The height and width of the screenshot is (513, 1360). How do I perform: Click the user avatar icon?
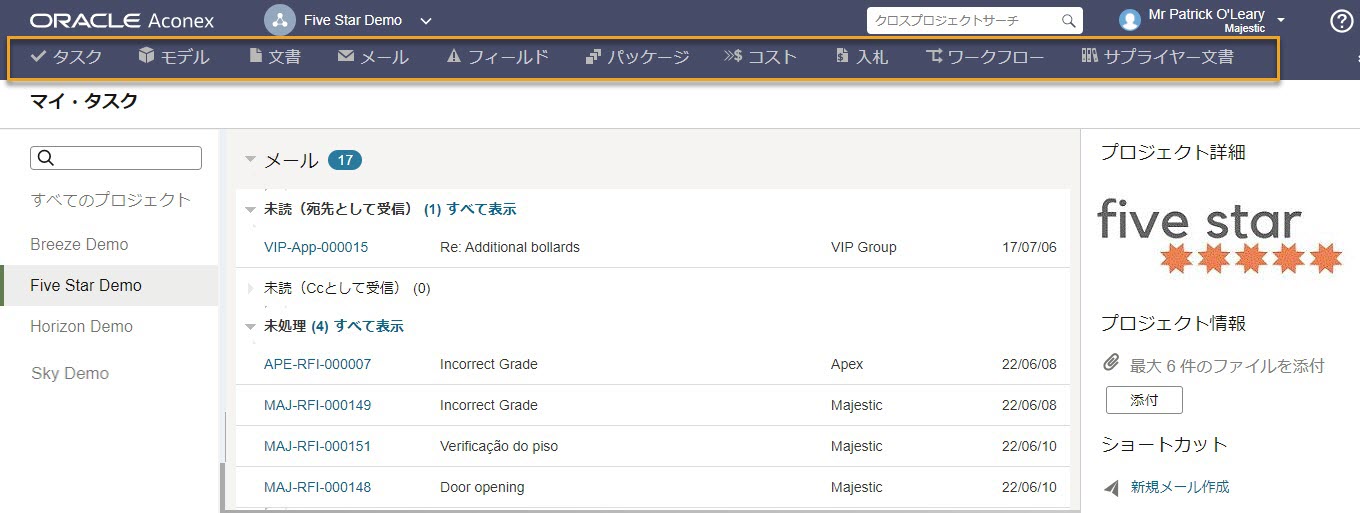coord(1130,20)
